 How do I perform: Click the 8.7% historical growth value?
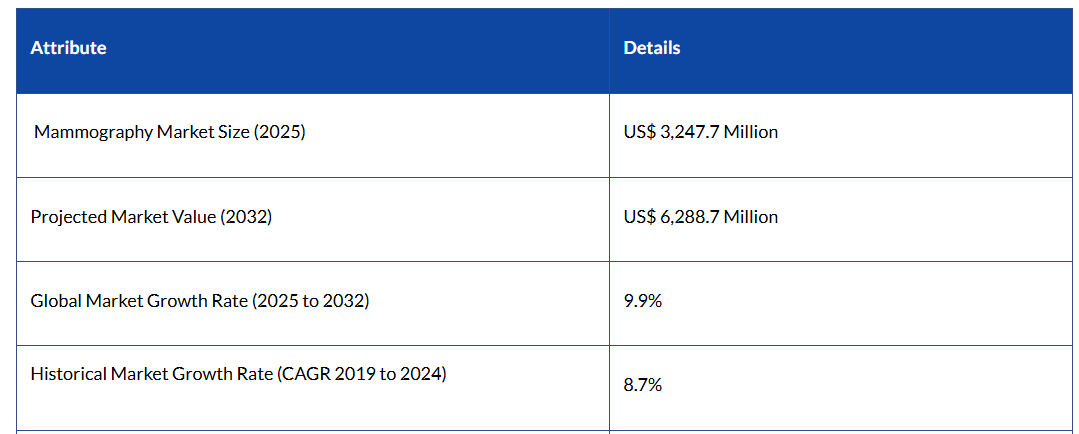tap(642, 385)
